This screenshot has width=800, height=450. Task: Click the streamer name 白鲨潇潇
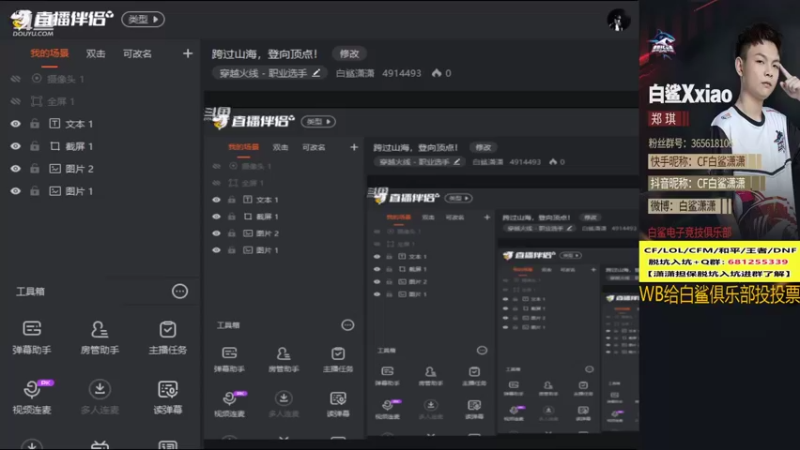pyautogui.click(x=355, y=73)
